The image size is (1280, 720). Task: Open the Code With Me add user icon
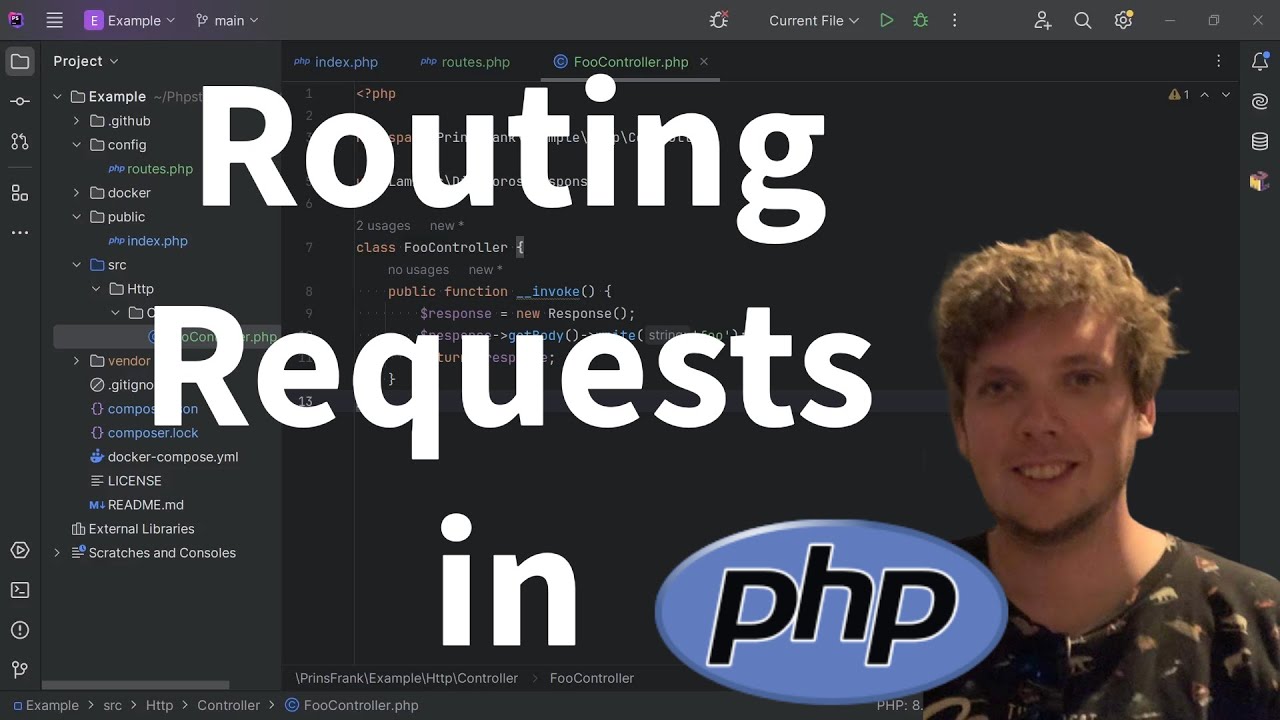coord(1043,20)
